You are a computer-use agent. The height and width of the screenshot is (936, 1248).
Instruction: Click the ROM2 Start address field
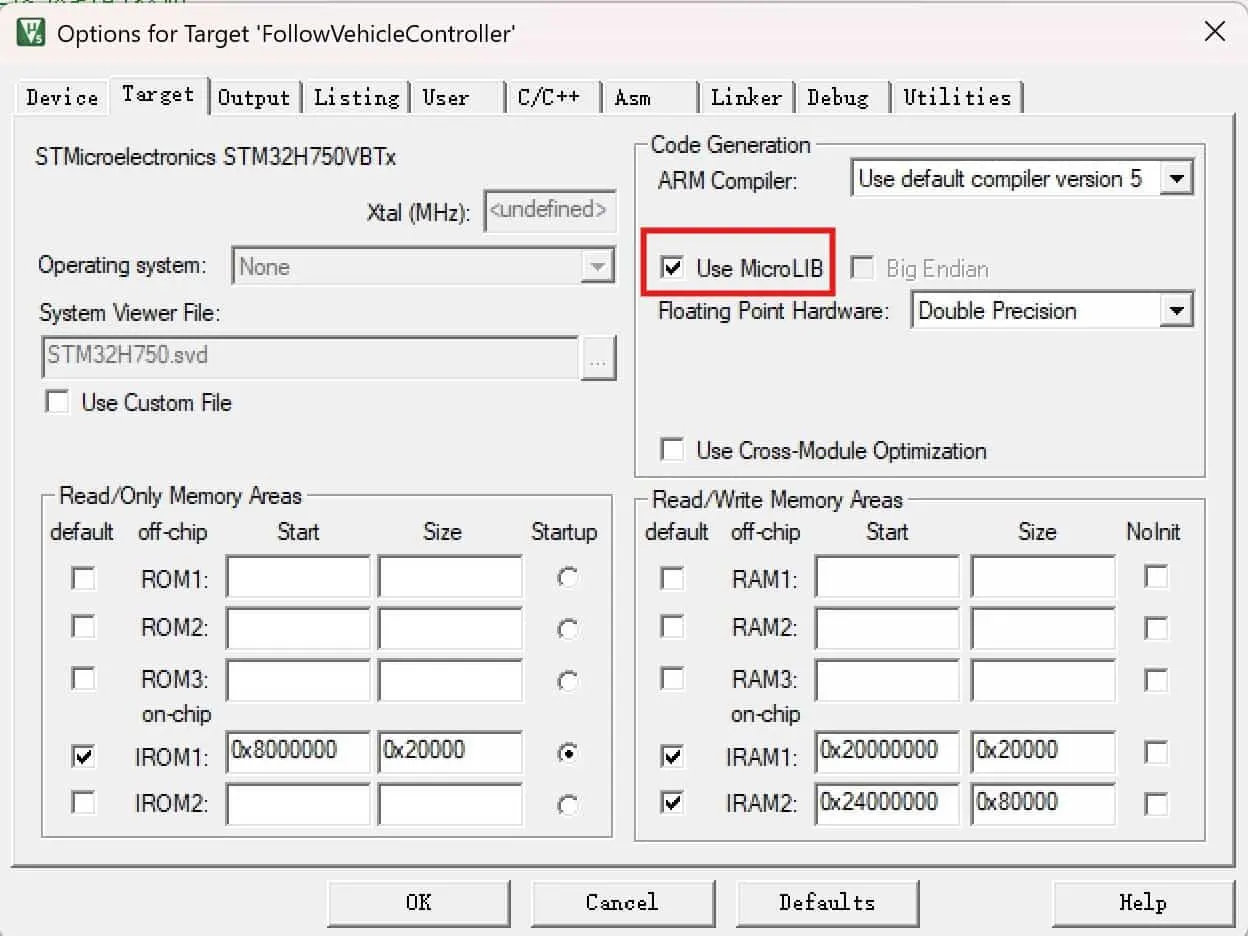tap(298, 628)
